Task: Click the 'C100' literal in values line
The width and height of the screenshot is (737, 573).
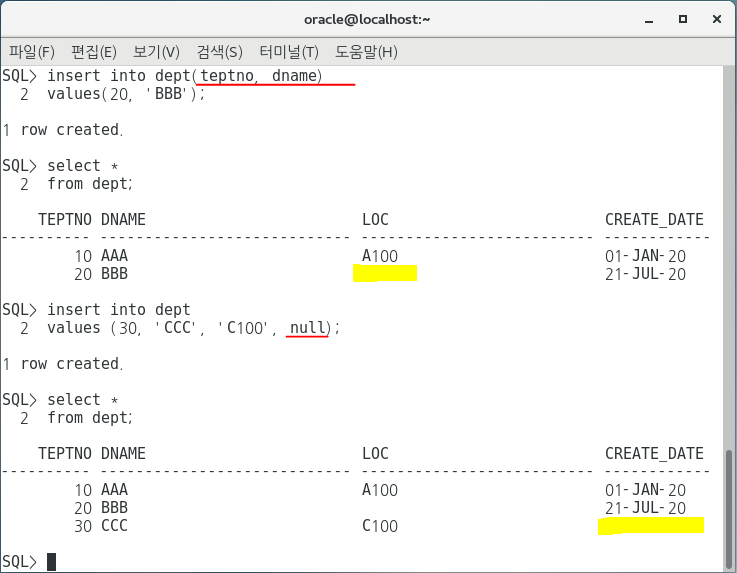Action: [243, 328]
